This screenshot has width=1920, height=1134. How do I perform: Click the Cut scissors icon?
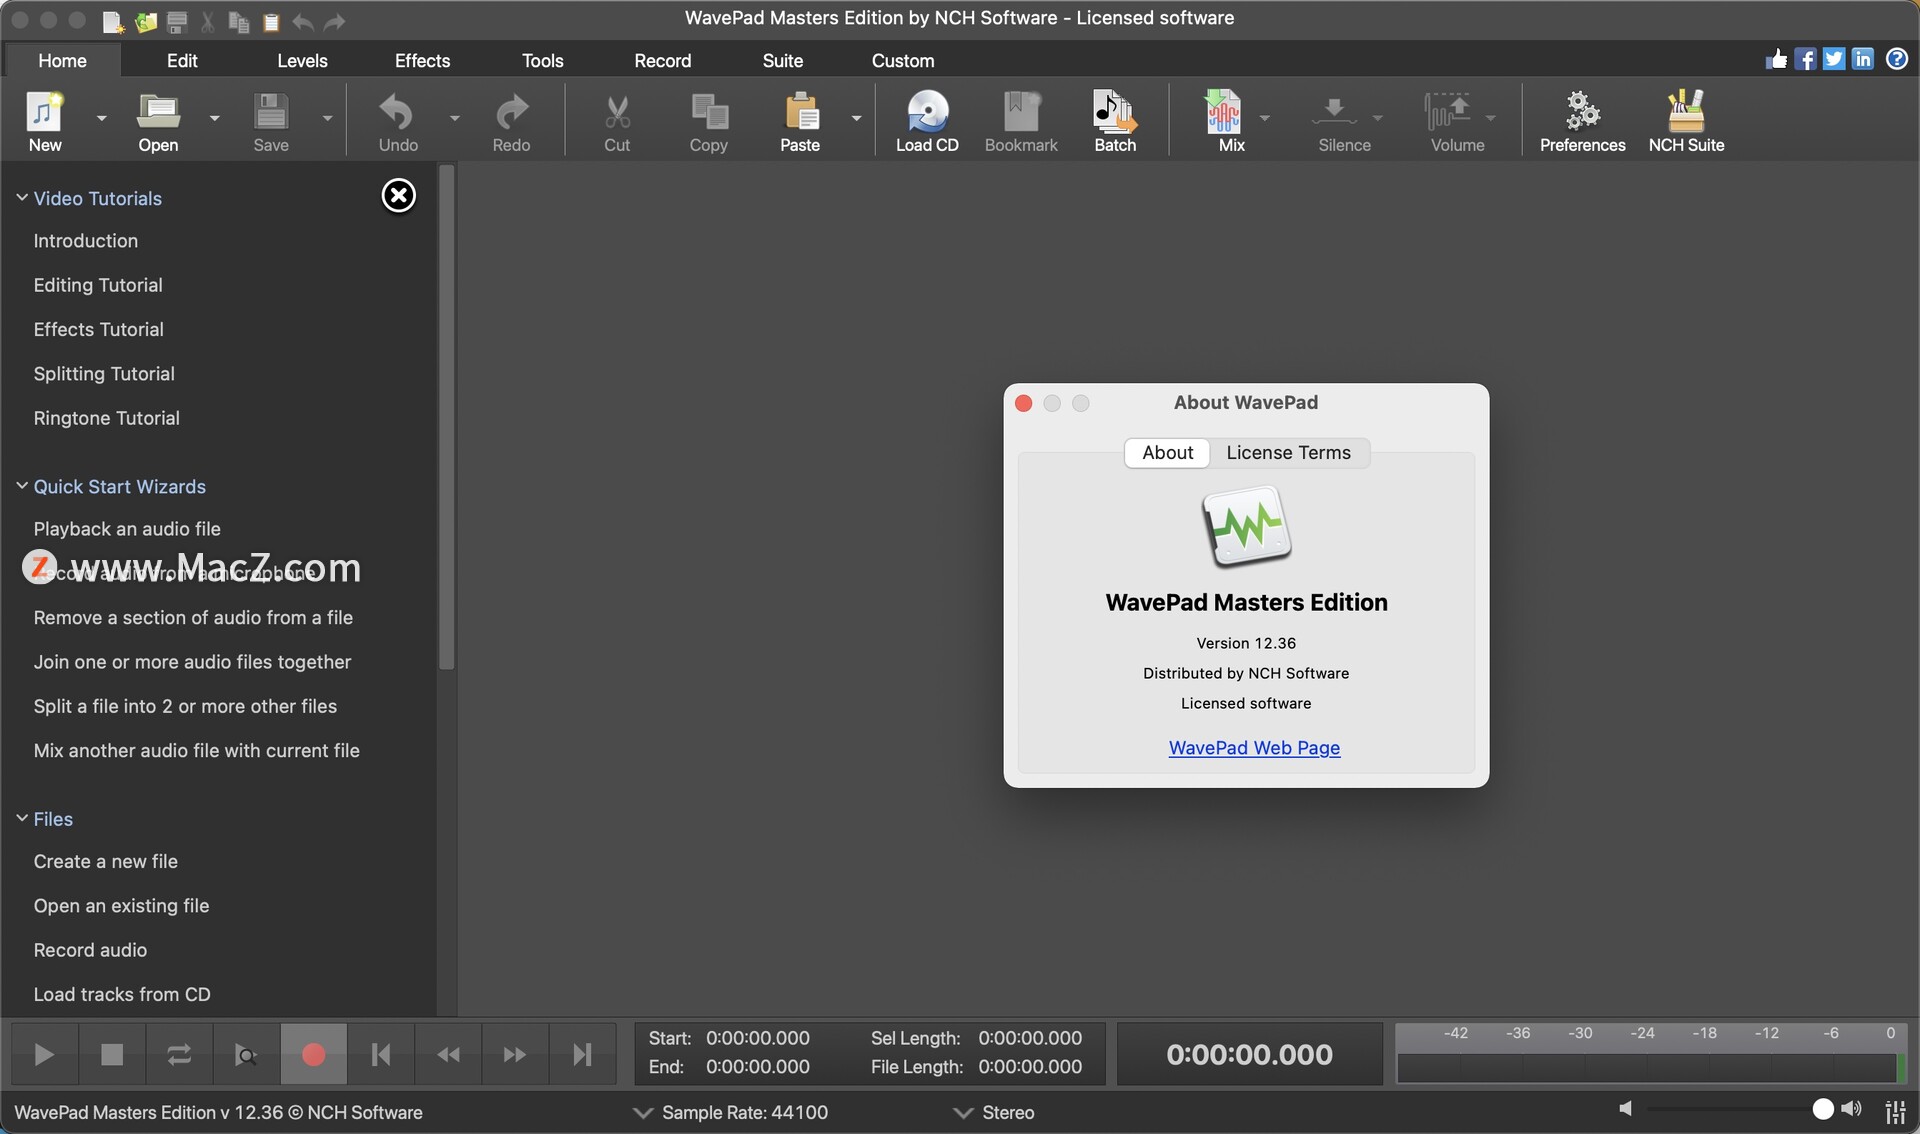point(618,112)
